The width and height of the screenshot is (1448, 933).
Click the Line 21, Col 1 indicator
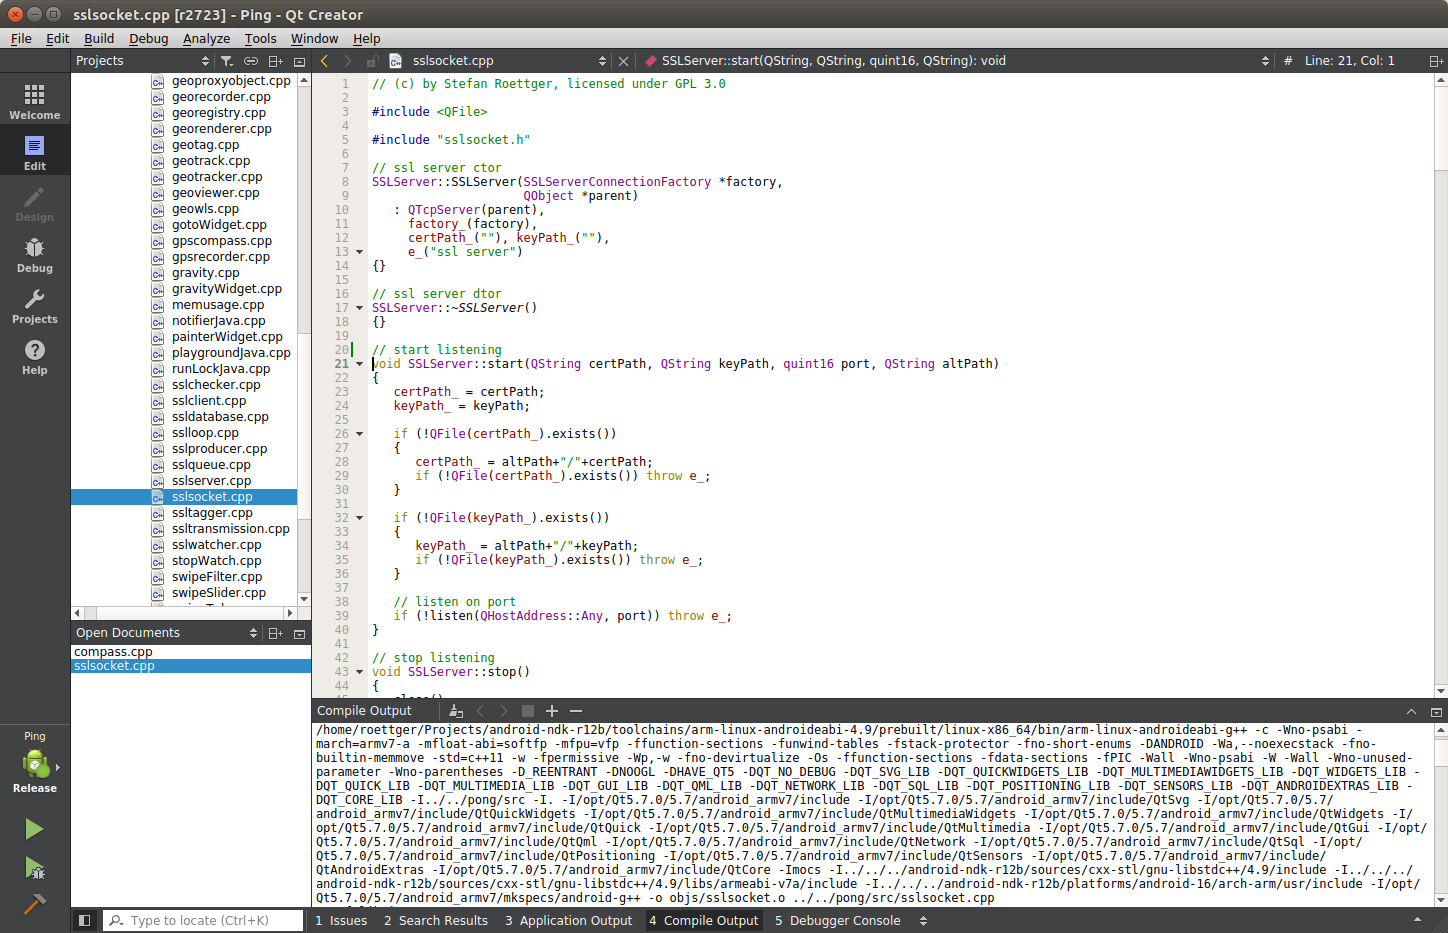pos(1349,61)
